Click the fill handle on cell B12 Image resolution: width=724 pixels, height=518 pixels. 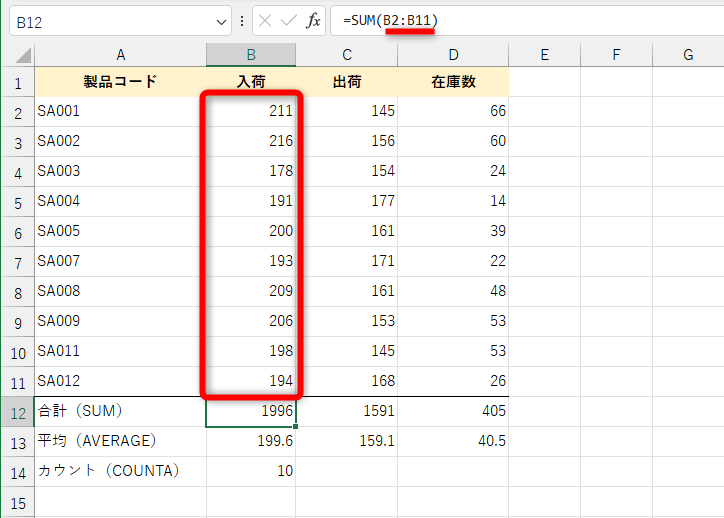(x=296, y=427)
